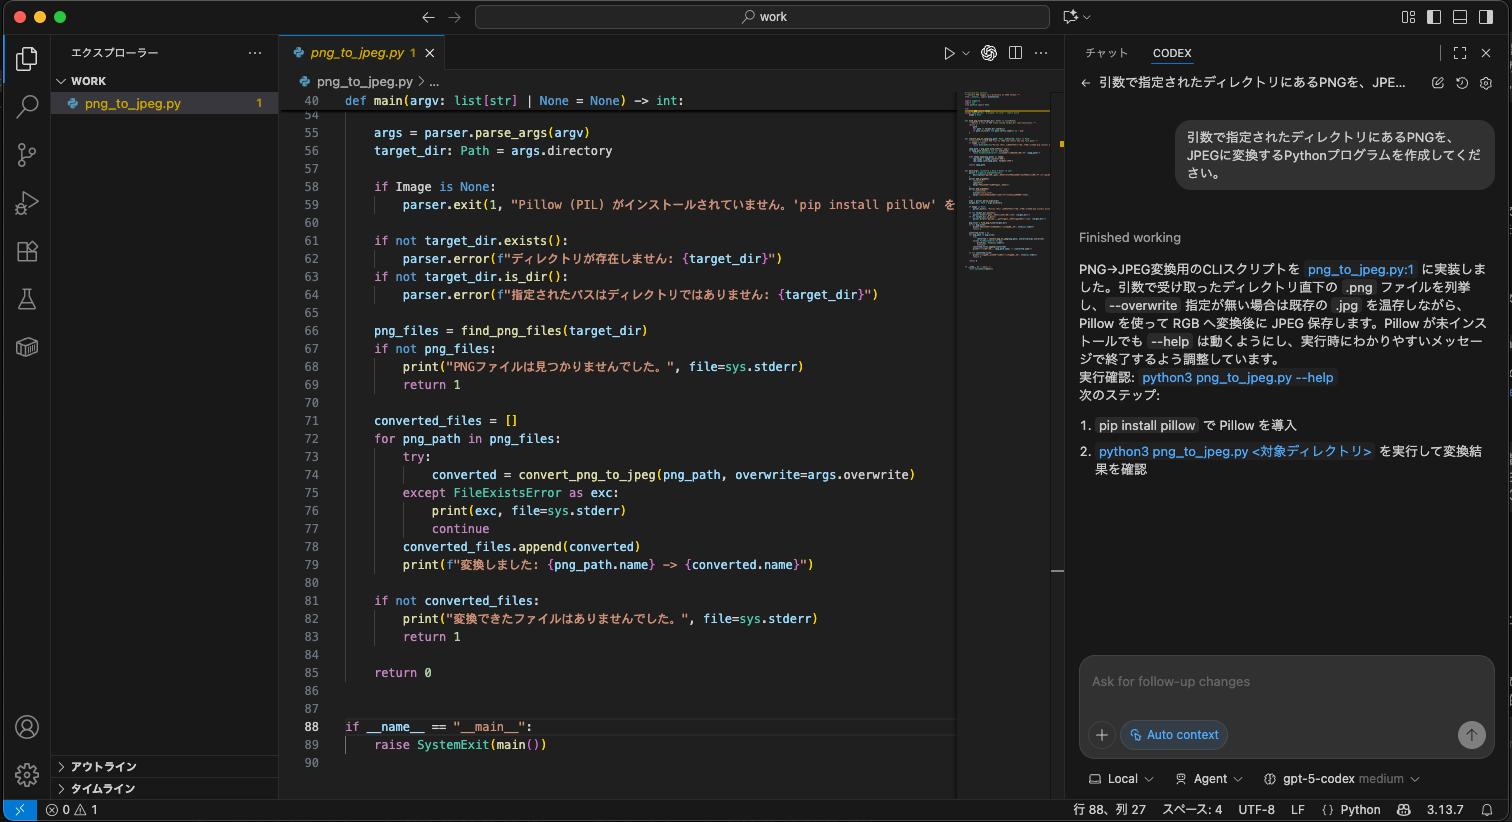Click the Python language indicator in status bar
The height and width of the screenshot is (822, 1512).
pos(1361,810)
